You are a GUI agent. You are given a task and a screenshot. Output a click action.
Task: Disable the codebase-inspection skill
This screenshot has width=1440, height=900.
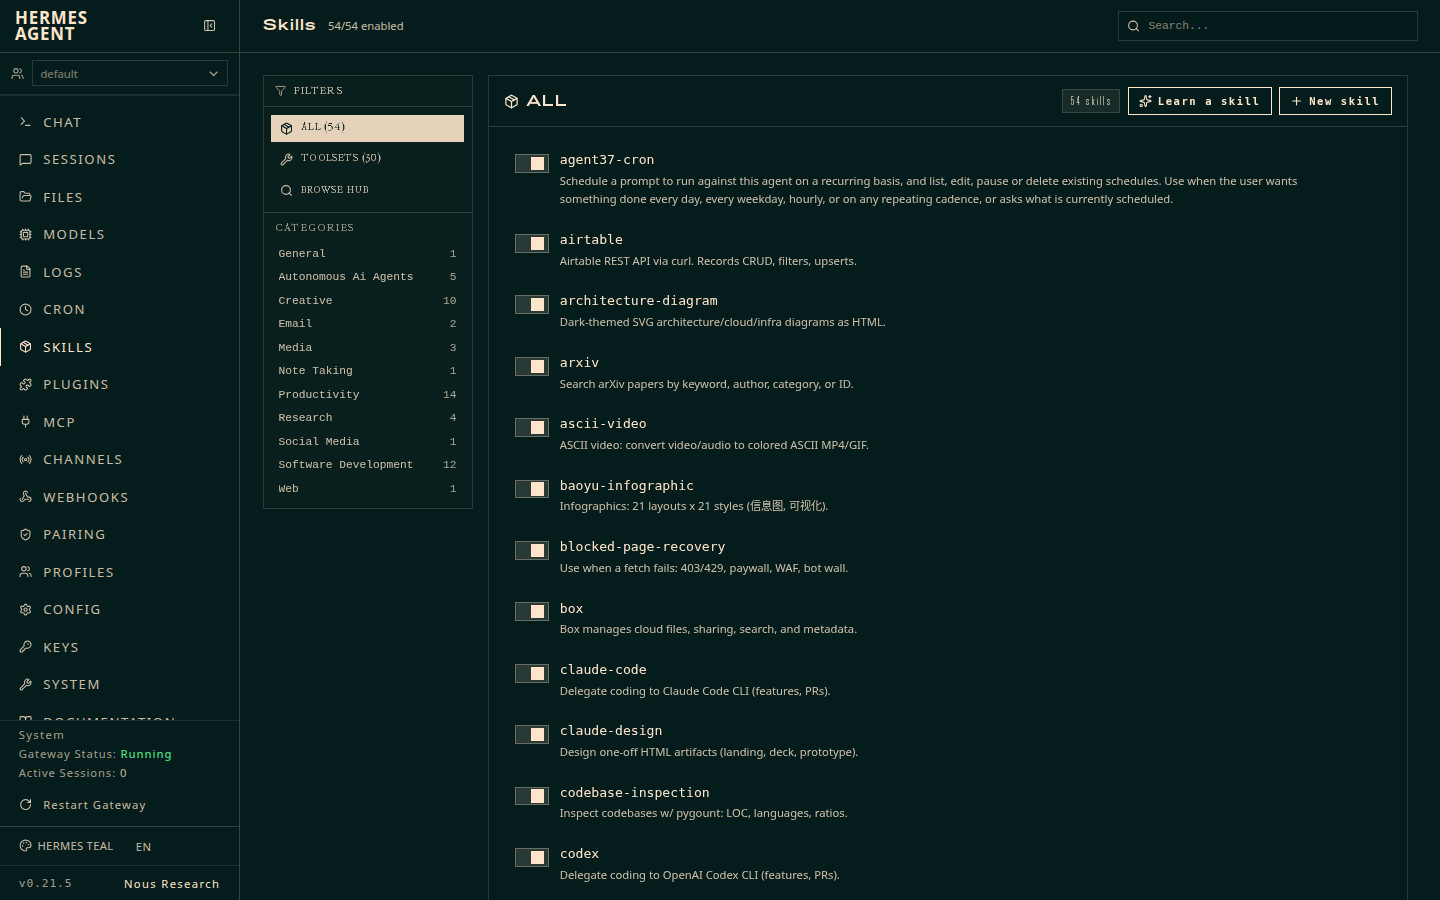(x=532, y=796)
